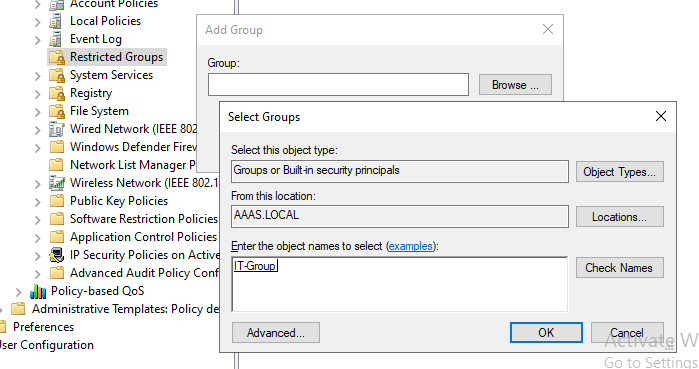Expand the Account Policies node

tap(38, 5)
